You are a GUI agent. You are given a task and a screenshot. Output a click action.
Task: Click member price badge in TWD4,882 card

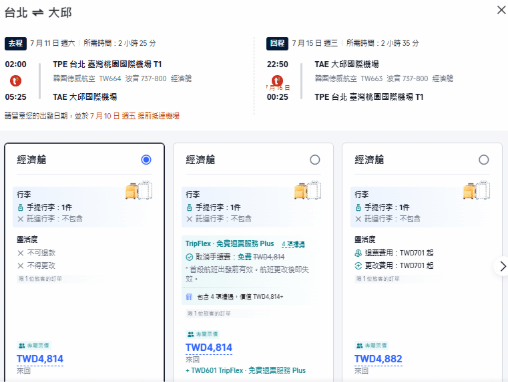point(372,345)
